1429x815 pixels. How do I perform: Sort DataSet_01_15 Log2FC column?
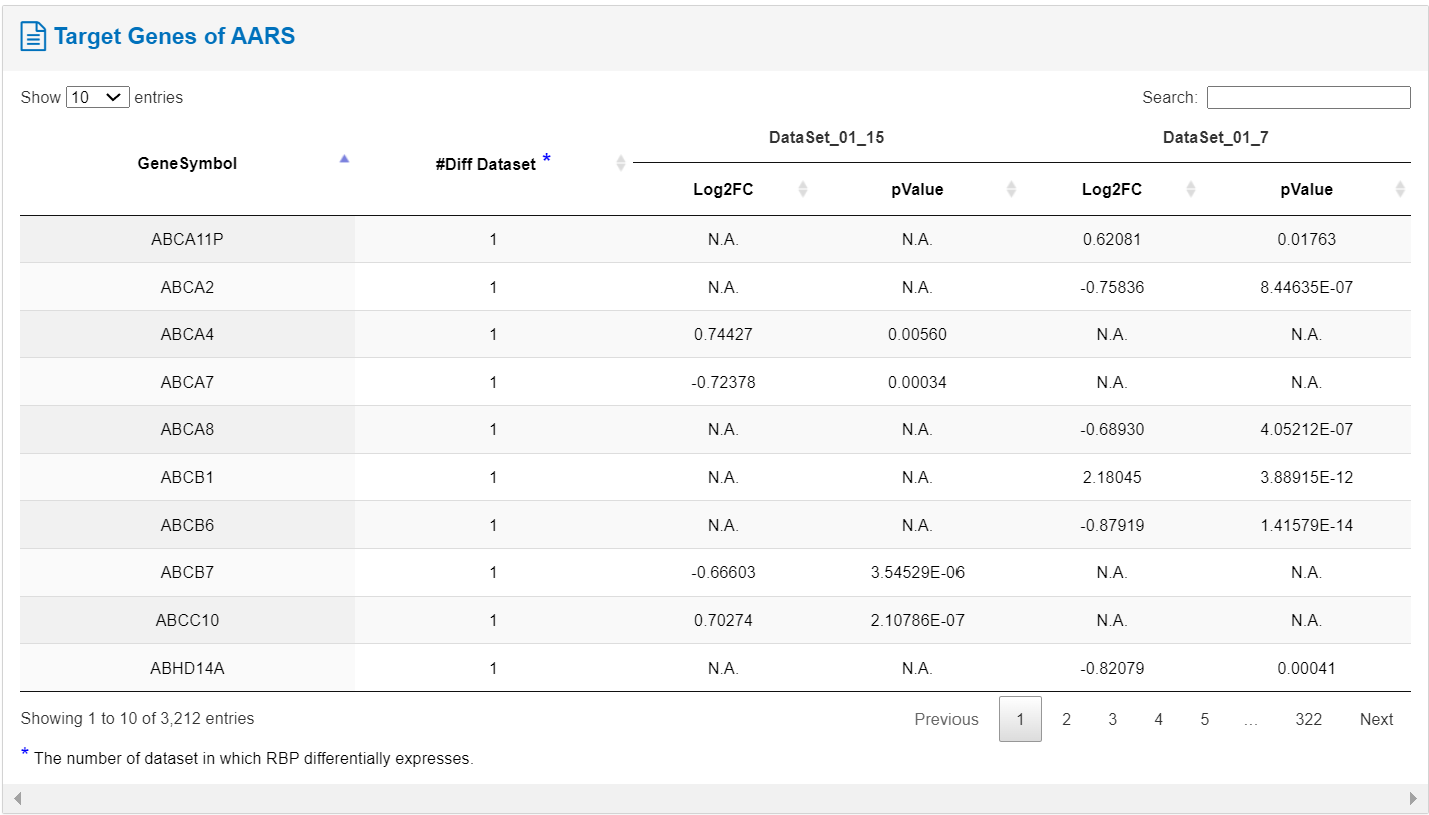(x=802, y=189)
